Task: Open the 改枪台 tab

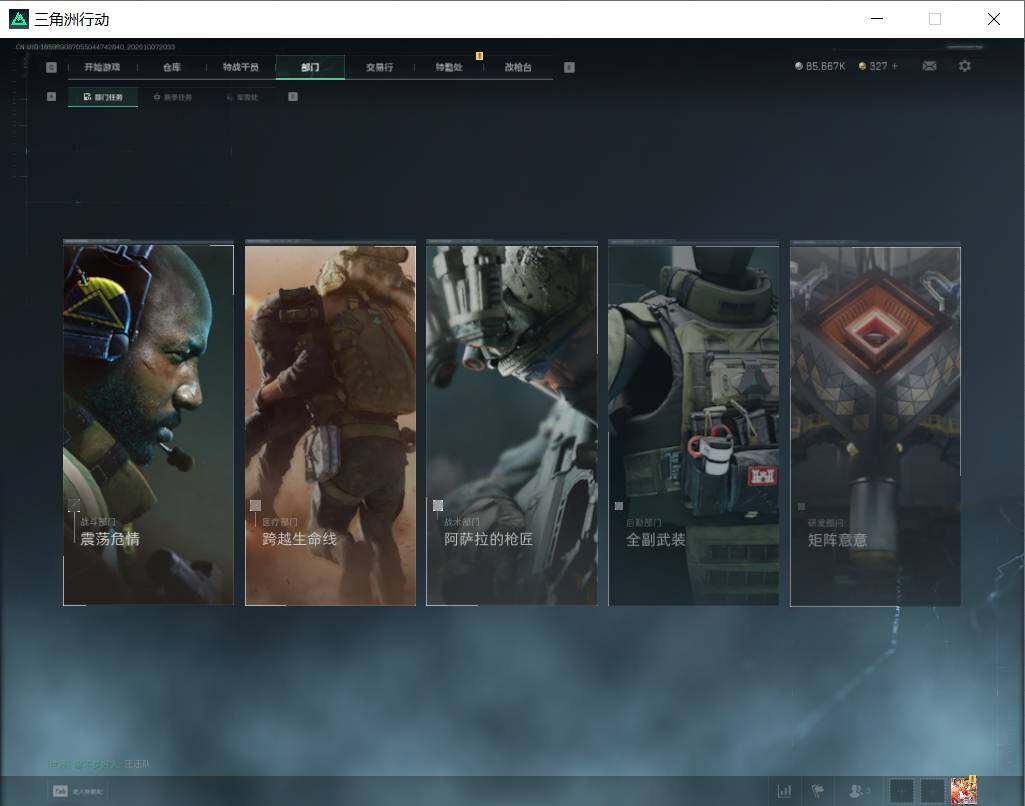Action: (x=518, y=67)
